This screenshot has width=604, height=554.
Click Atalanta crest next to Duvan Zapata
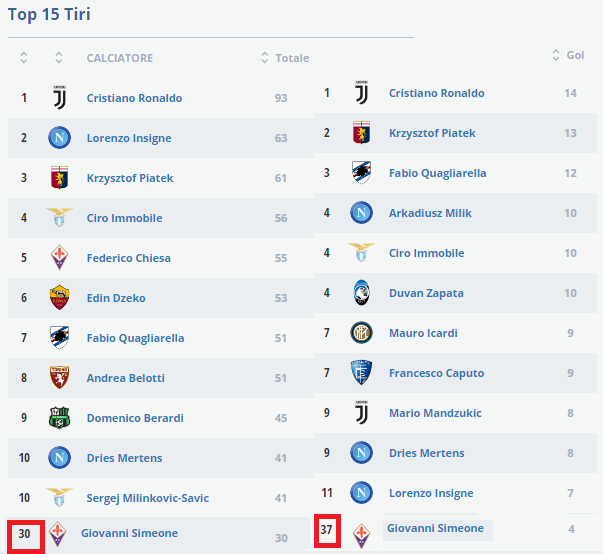(x=361, y=293)
